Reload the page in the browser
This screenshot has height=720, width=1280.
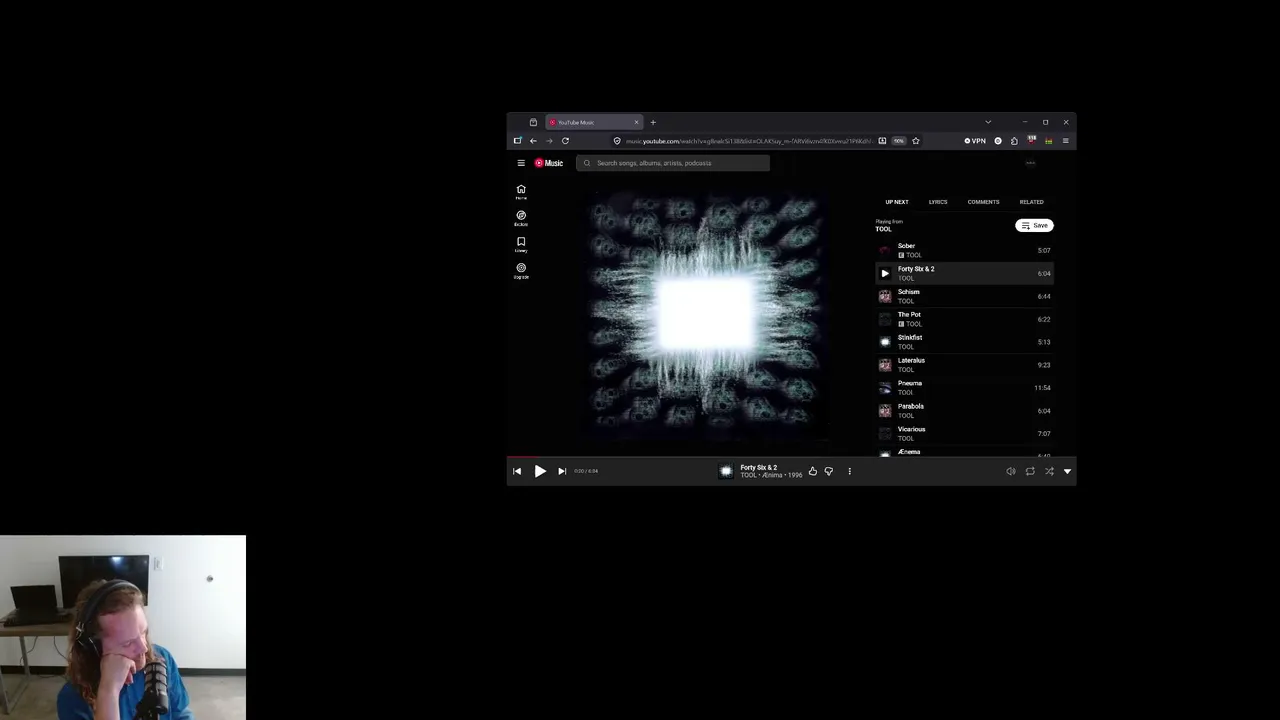click(x=565, y=141)
